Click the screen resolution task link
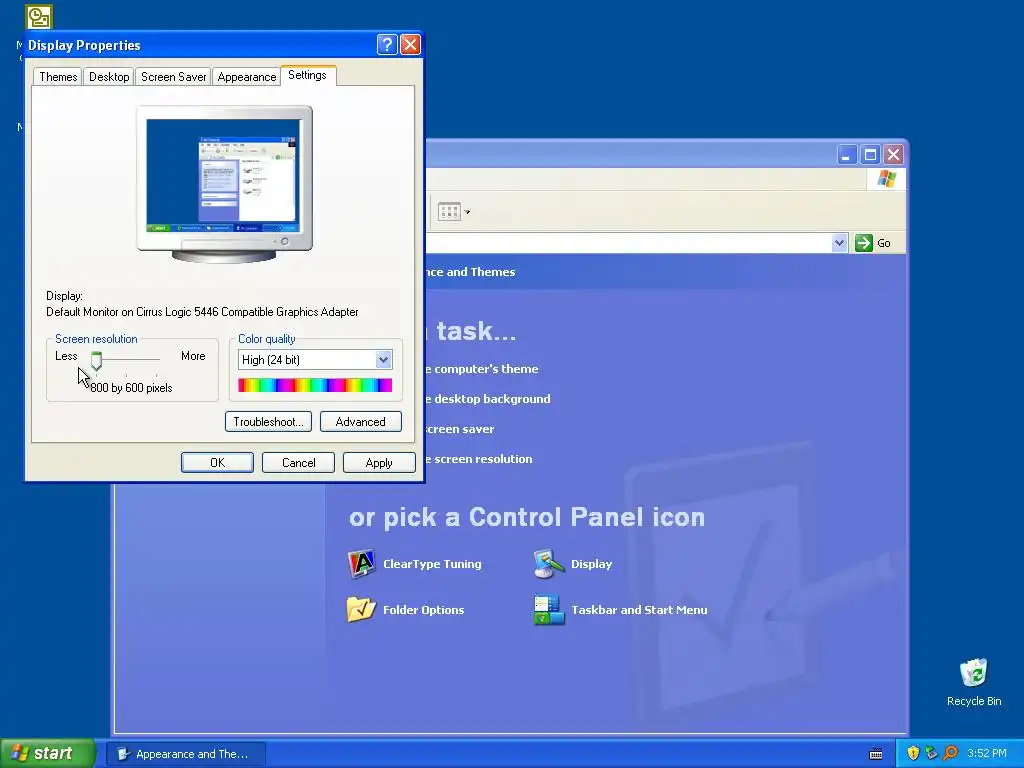Screen dimensions: 1024x768 pos(479,458)
